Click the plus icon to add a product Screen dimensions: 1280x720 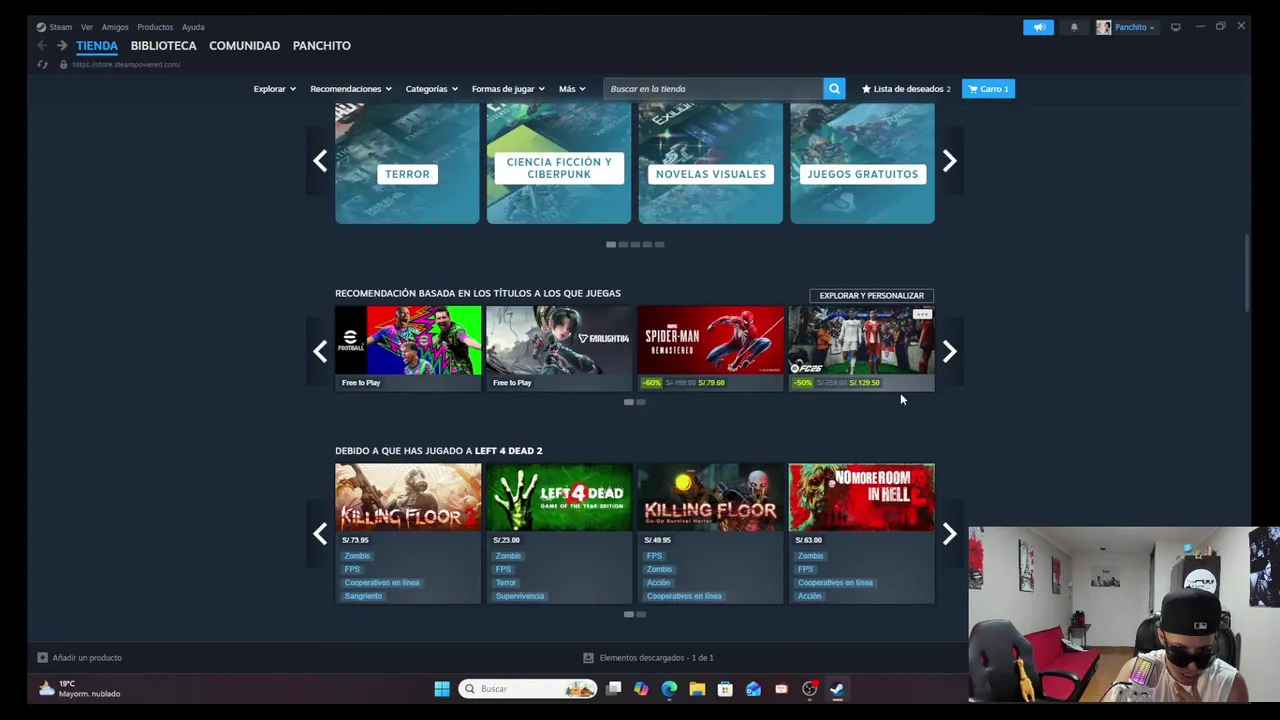point(42,658)
